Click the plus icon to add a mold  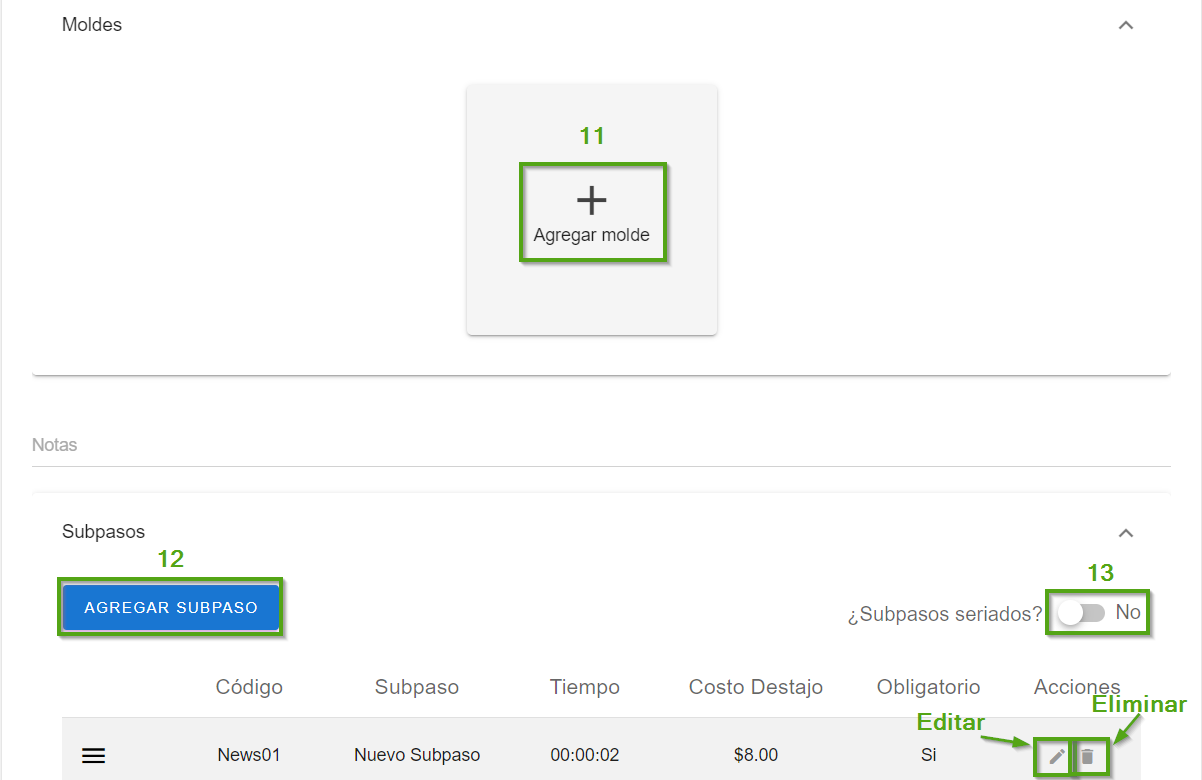592,201
